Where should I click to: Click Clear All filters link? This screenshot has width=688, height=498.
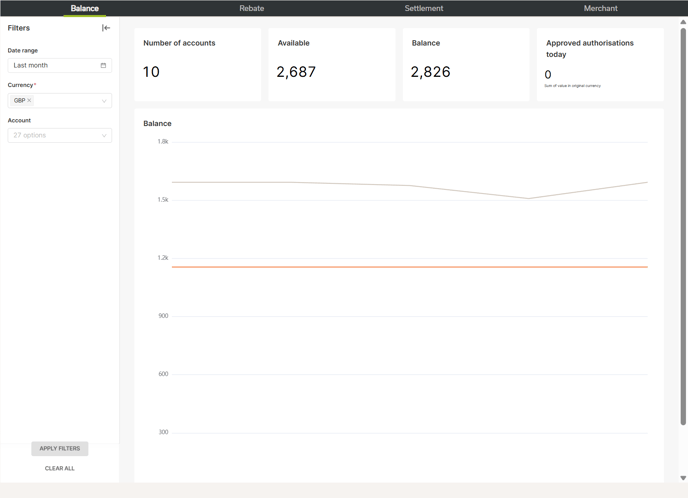(x=60, y=468)
